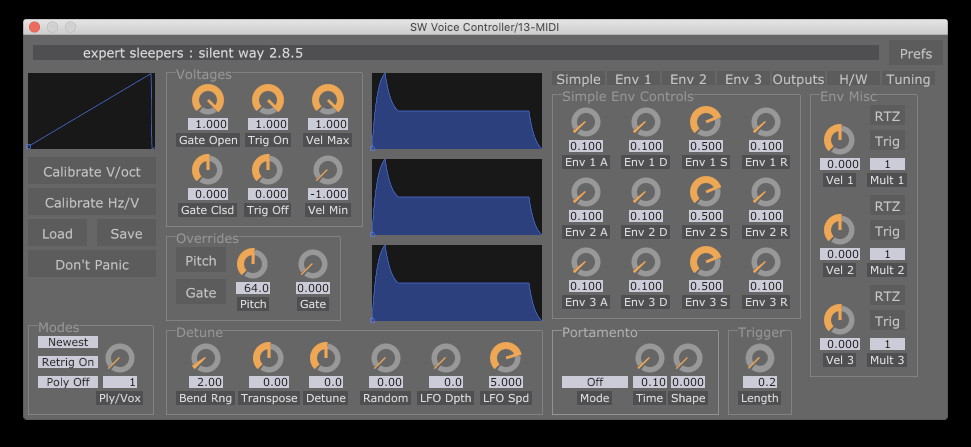Click the Transpose knob
Viewport: 971px width, 447px height.
pyautogui.click(x=268, y=358)
